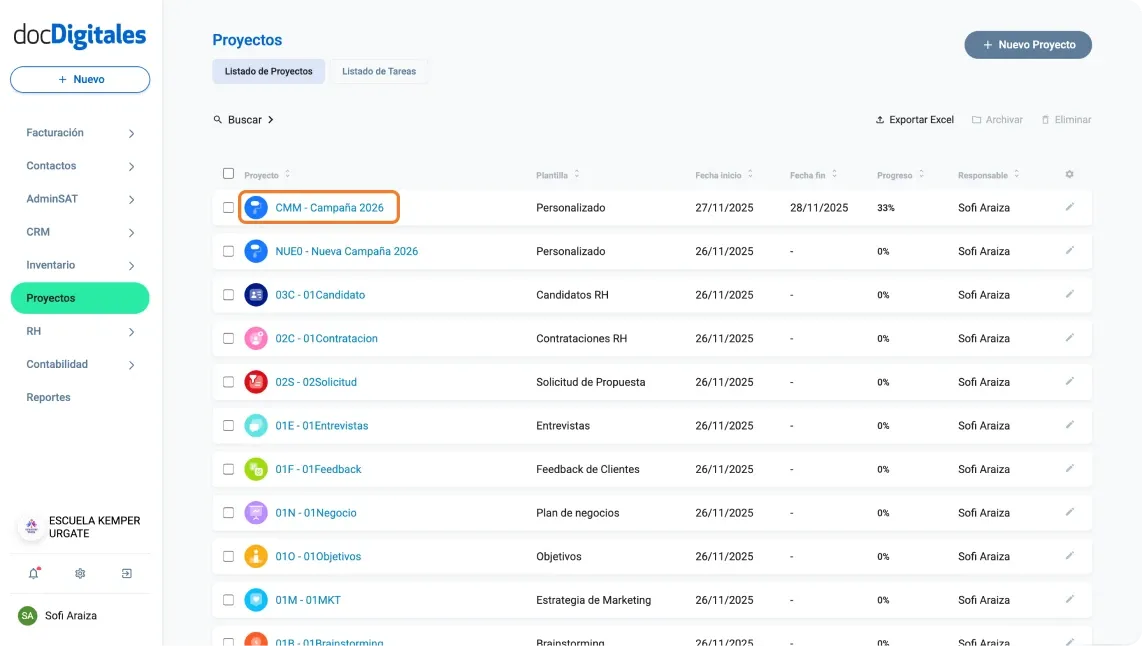Click the edit pencil for NUE0 - Nueva Campaña 2026
This screenshot has height=646, width=1142.
(1070, 251)
